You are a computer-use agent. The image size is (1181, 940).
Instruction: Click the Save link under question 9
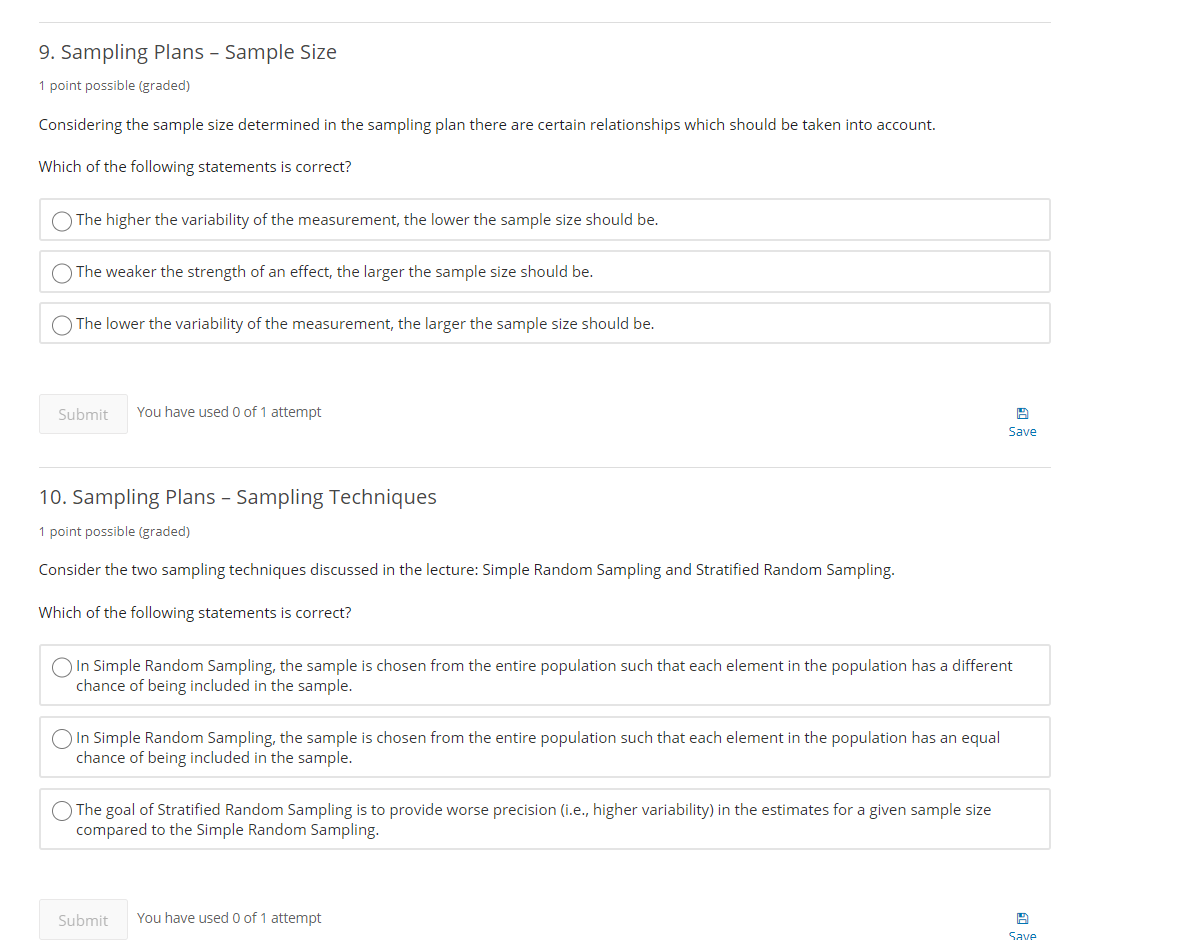click(1022, 431)
